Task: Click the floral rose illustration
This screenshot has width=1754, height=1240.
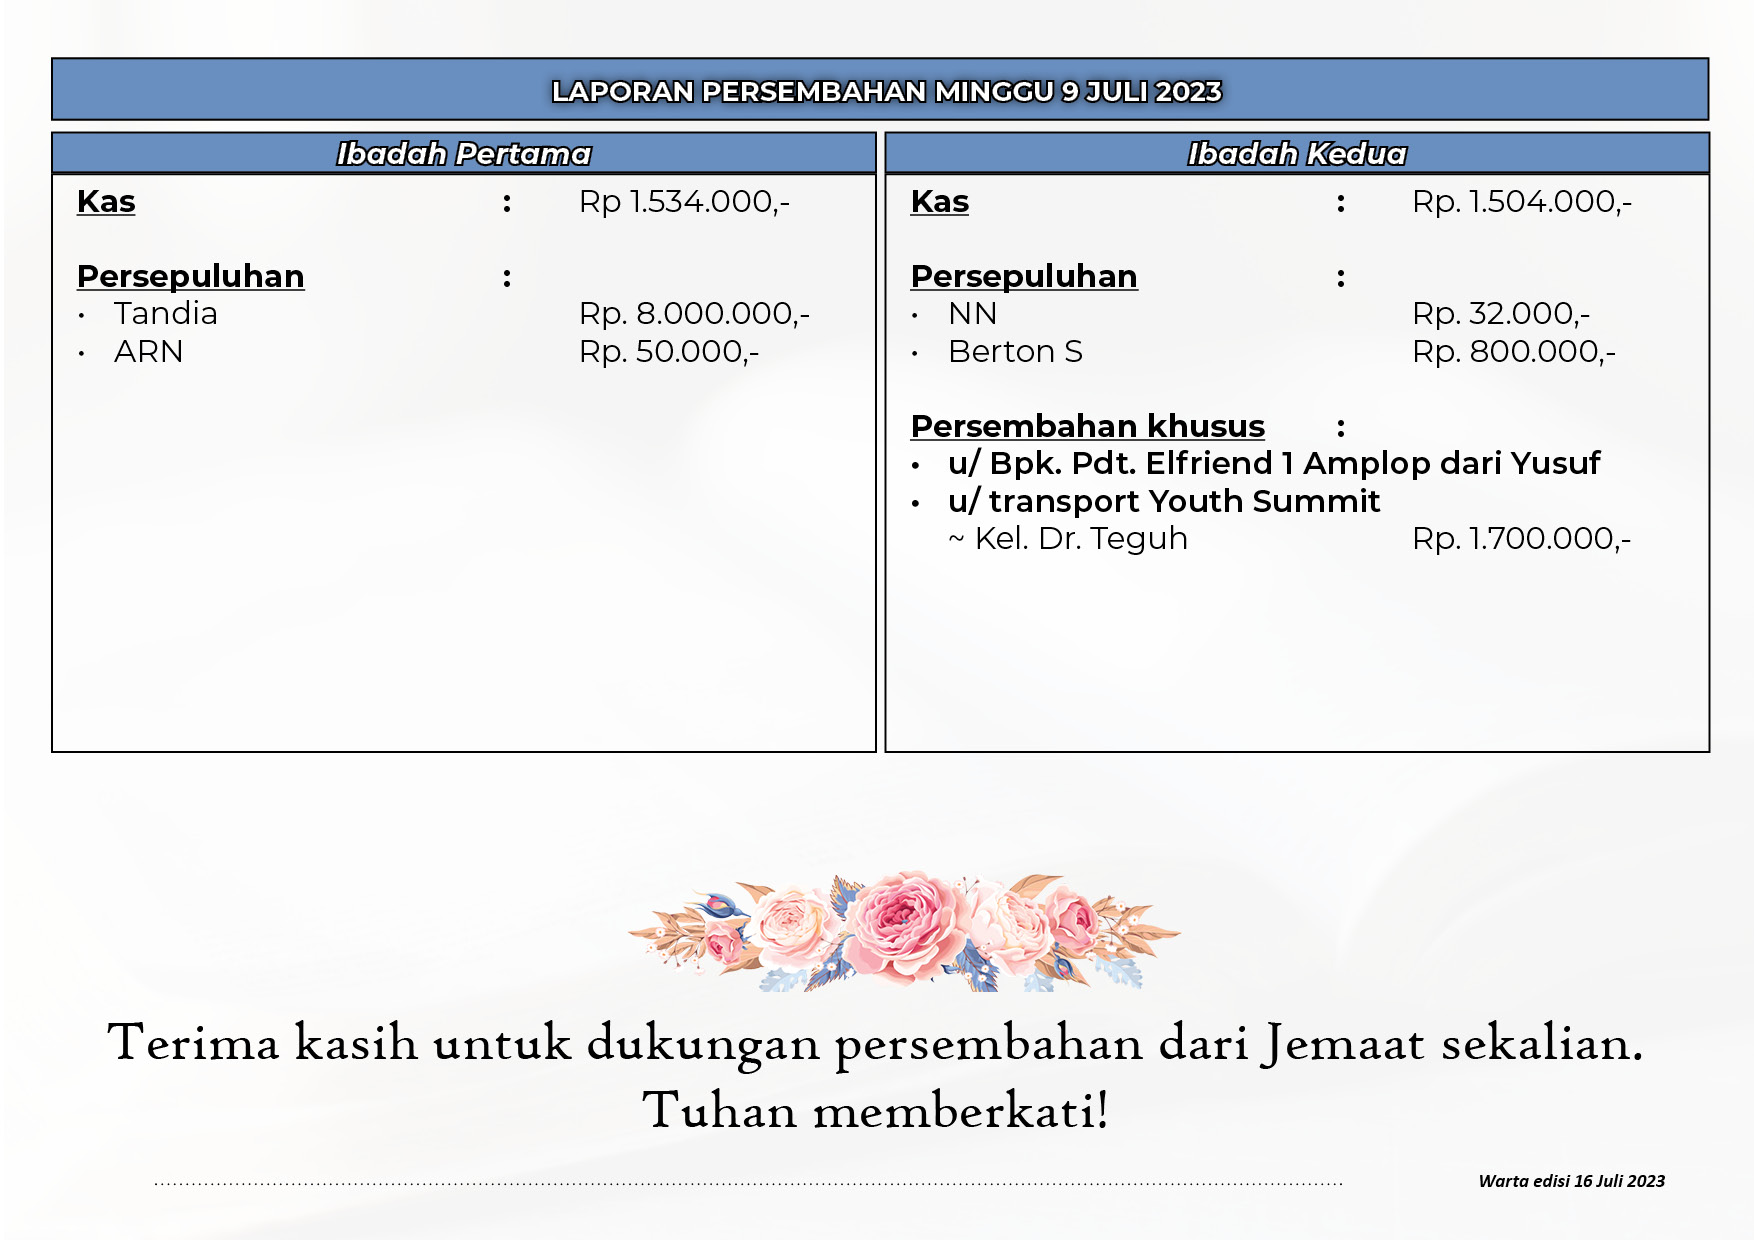Action: (x=904, y=931)
